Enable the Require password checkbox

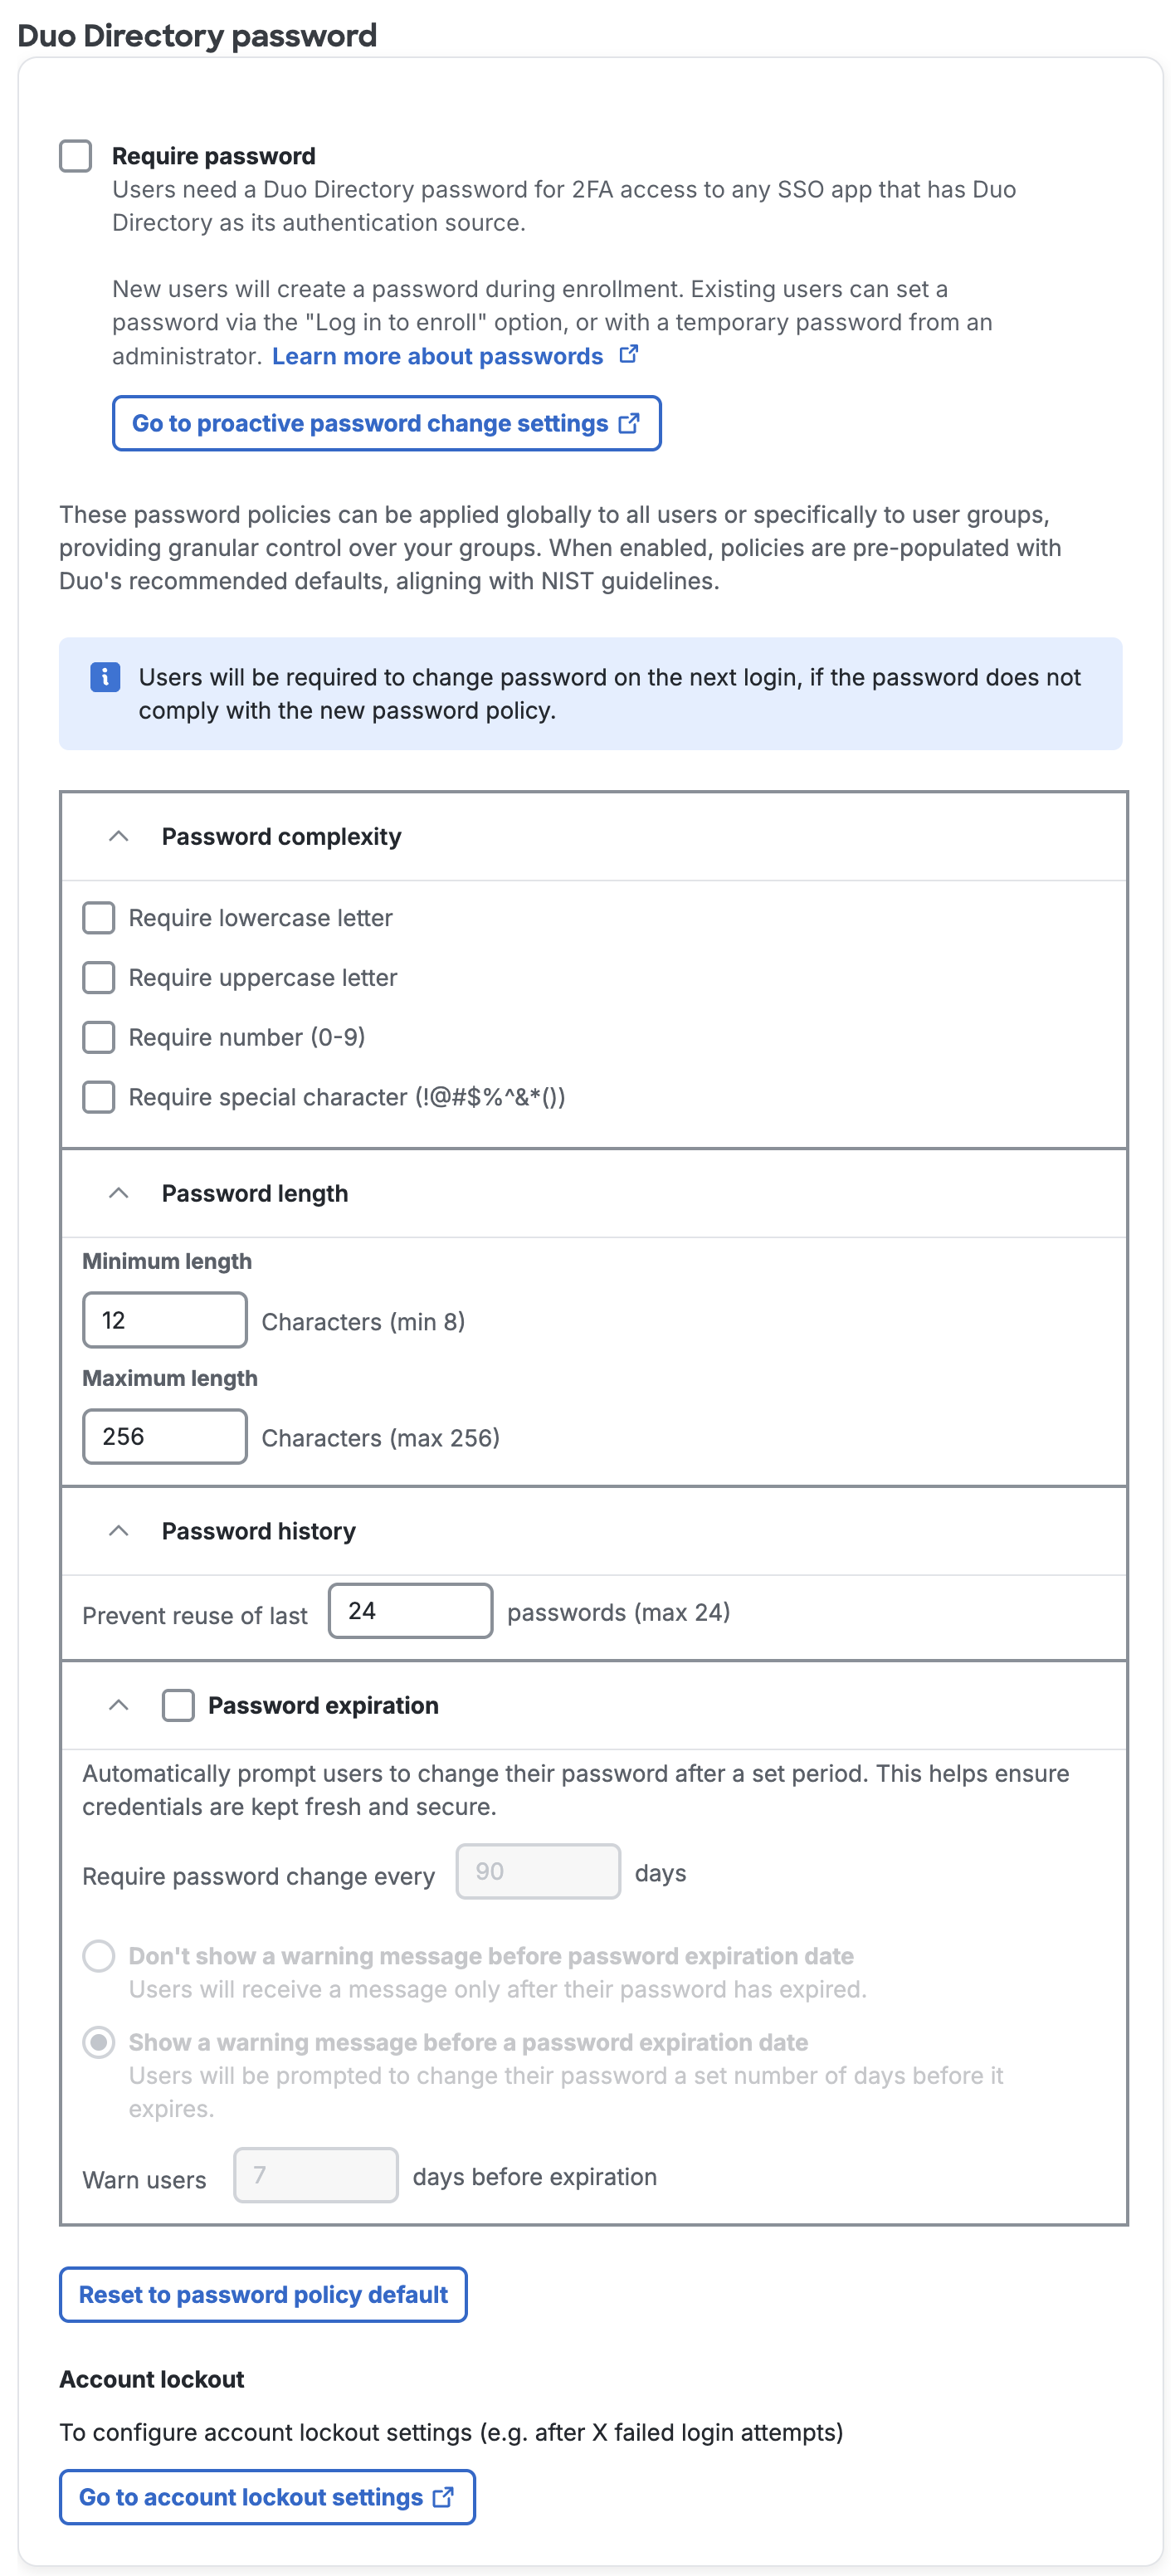click(75, 156)
